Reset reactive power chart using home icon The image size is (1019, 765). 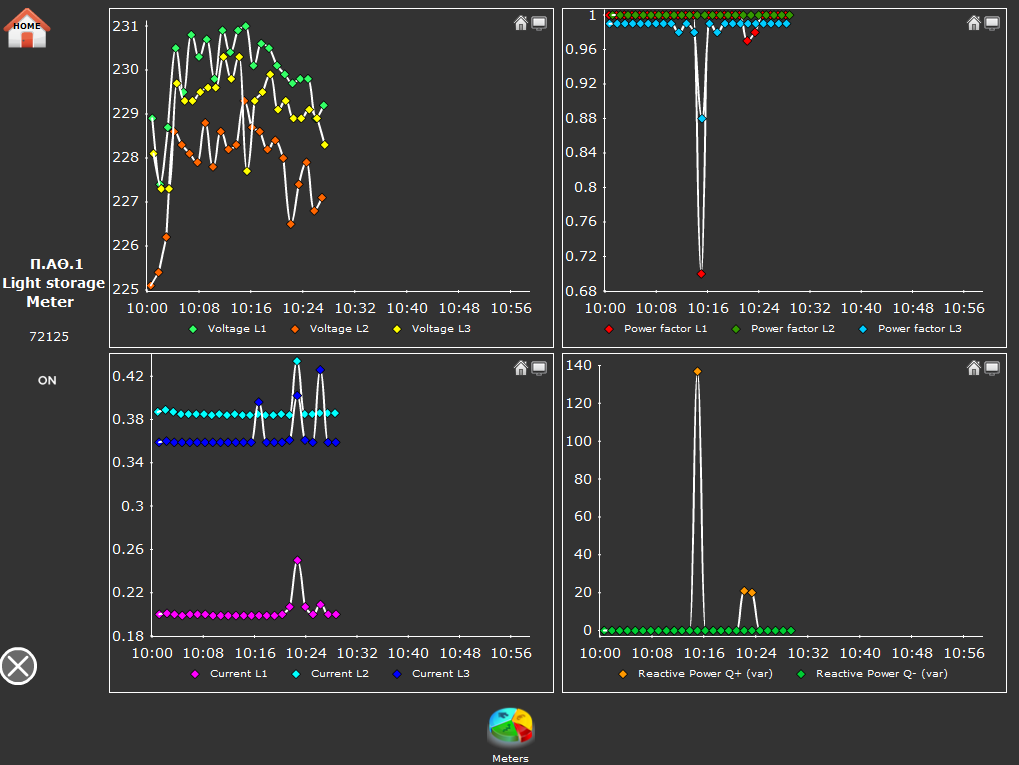coord(974,368)
